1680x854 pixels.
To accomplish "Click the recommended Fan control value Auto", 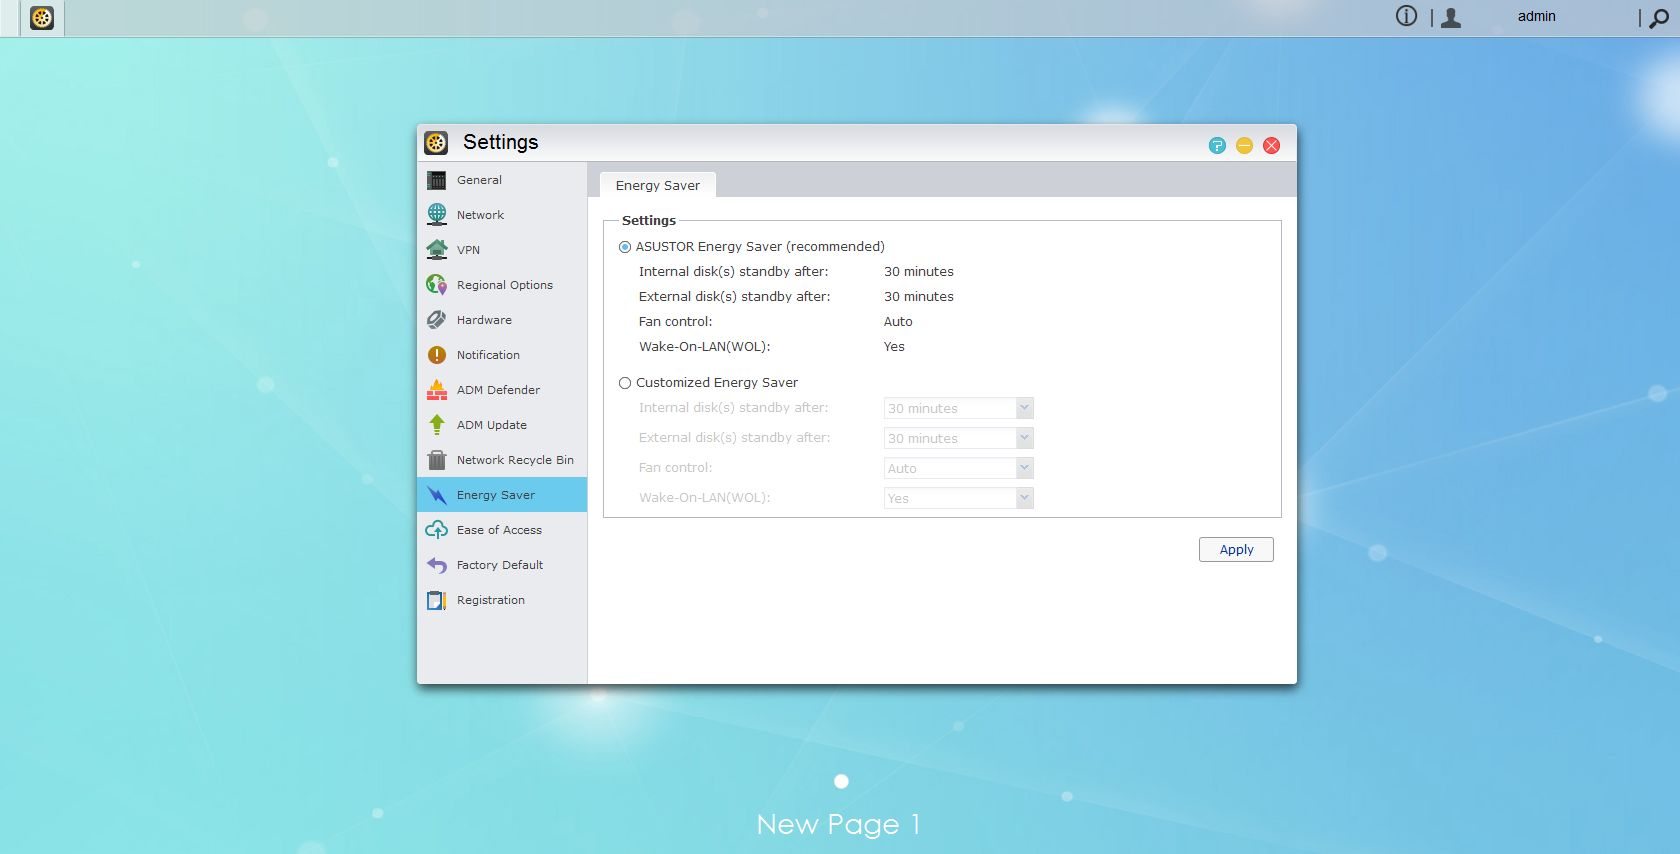I will 898,322.
